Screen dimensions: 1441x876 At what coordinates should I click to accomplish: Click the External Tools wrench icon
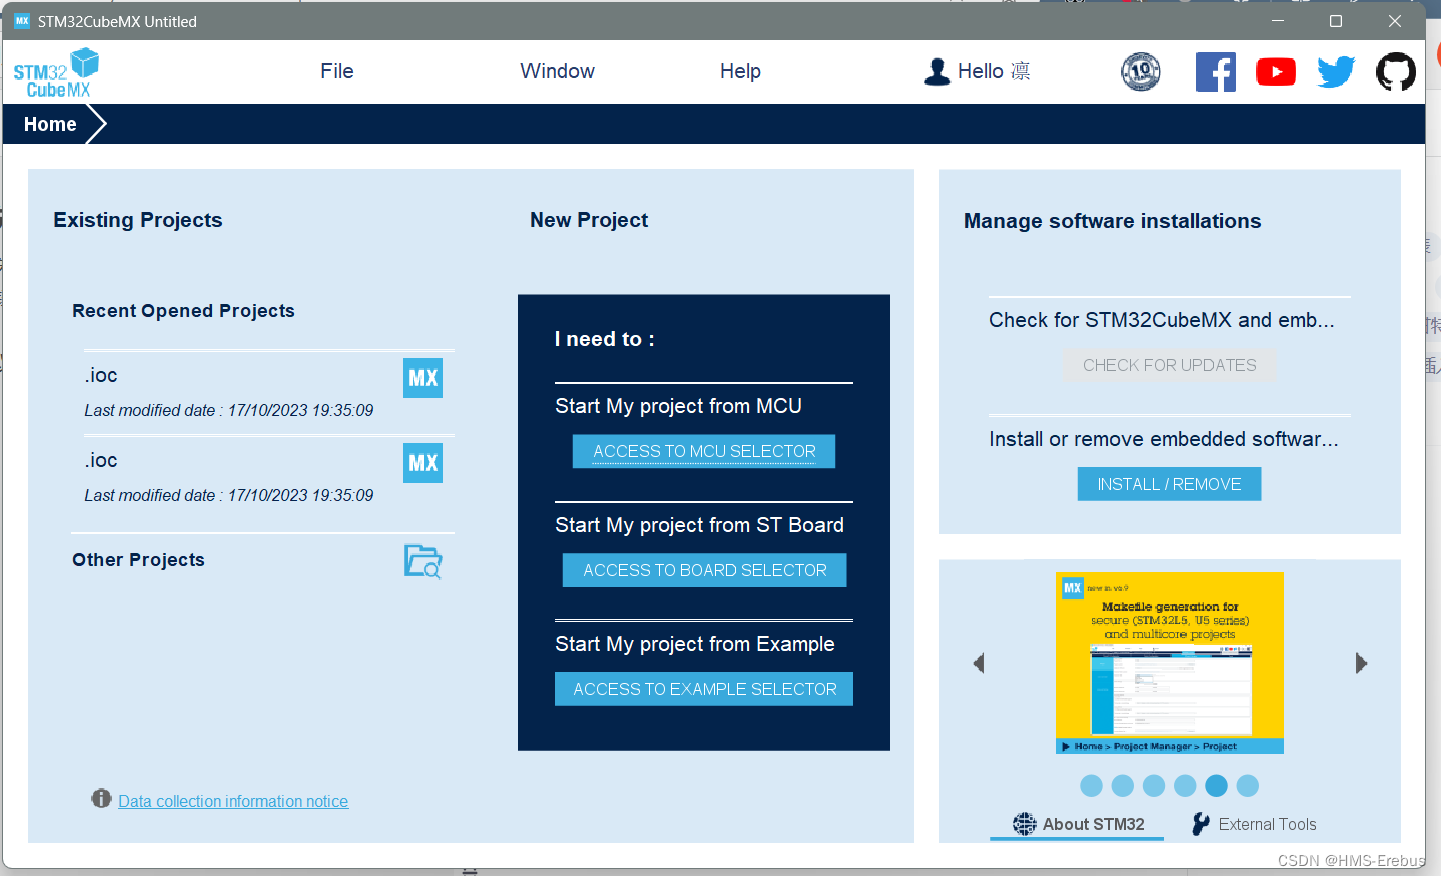click(x=1201, y=824)
